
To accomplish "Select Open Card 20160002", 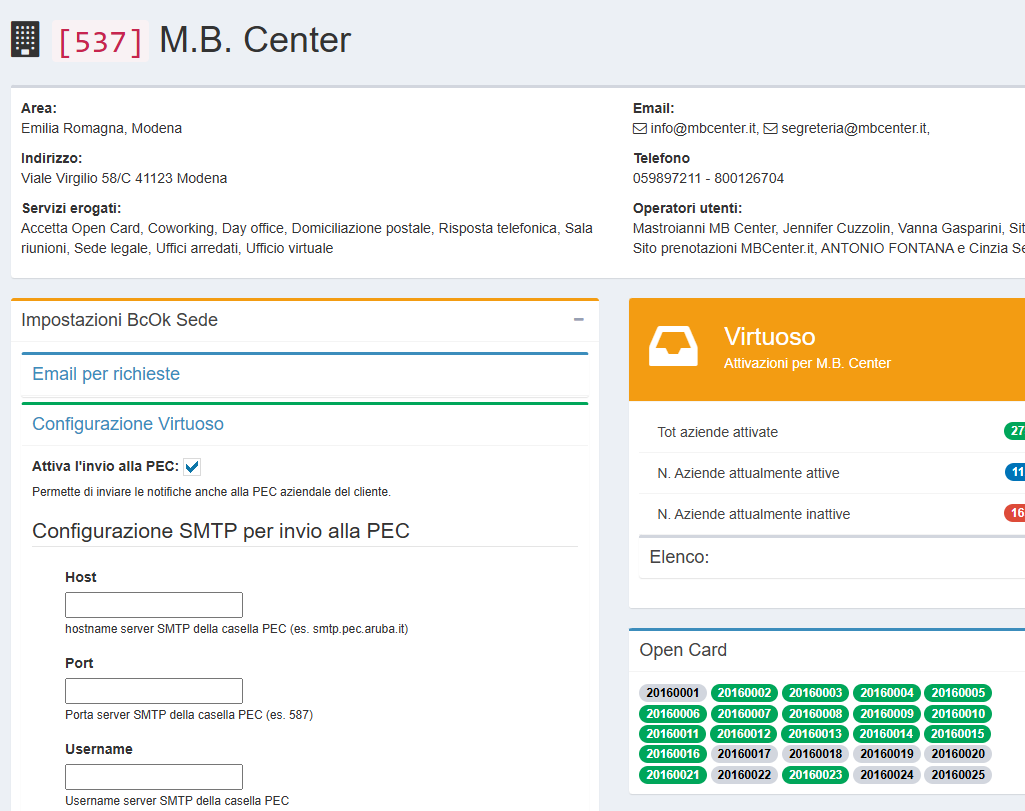I will (x=744, y=693).
